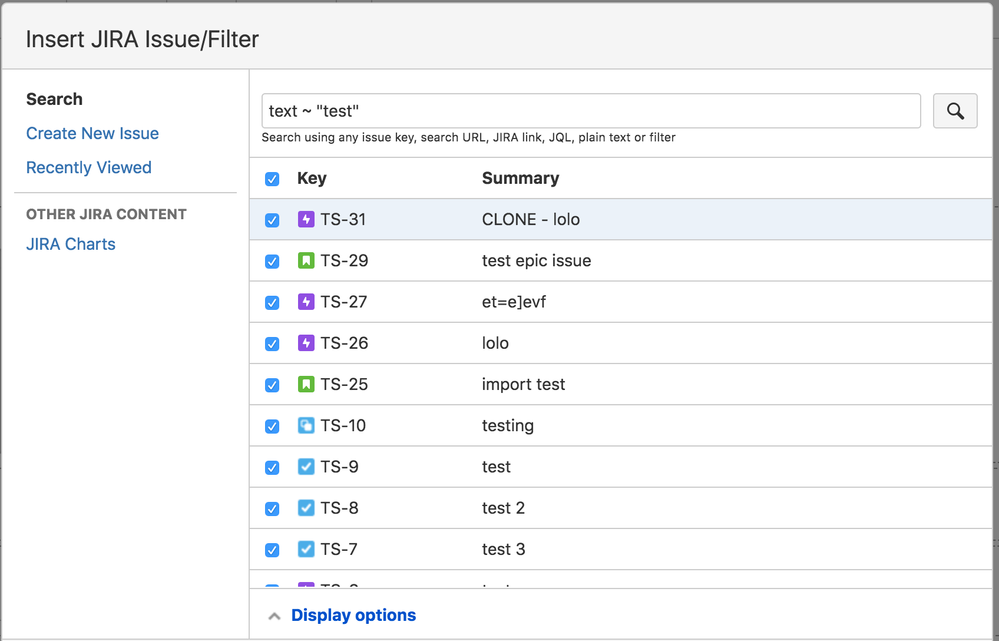Click summary 'testing'
The width and height of the screenshot is (999, 641).
click(508, 425)
